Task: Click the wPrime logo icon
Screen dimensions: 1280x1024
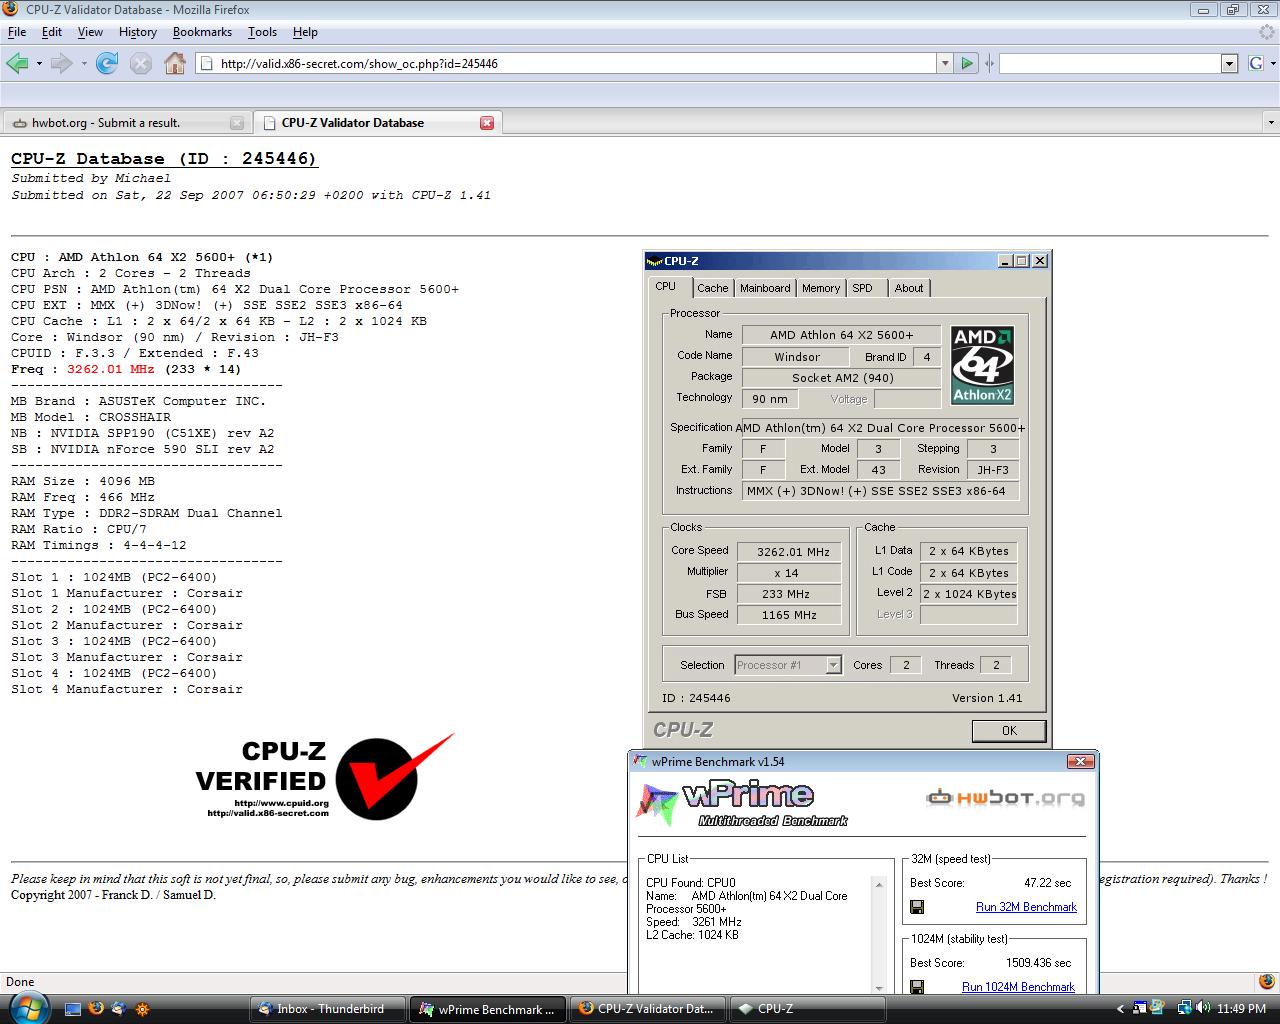Action: click(x=658, y=805)
